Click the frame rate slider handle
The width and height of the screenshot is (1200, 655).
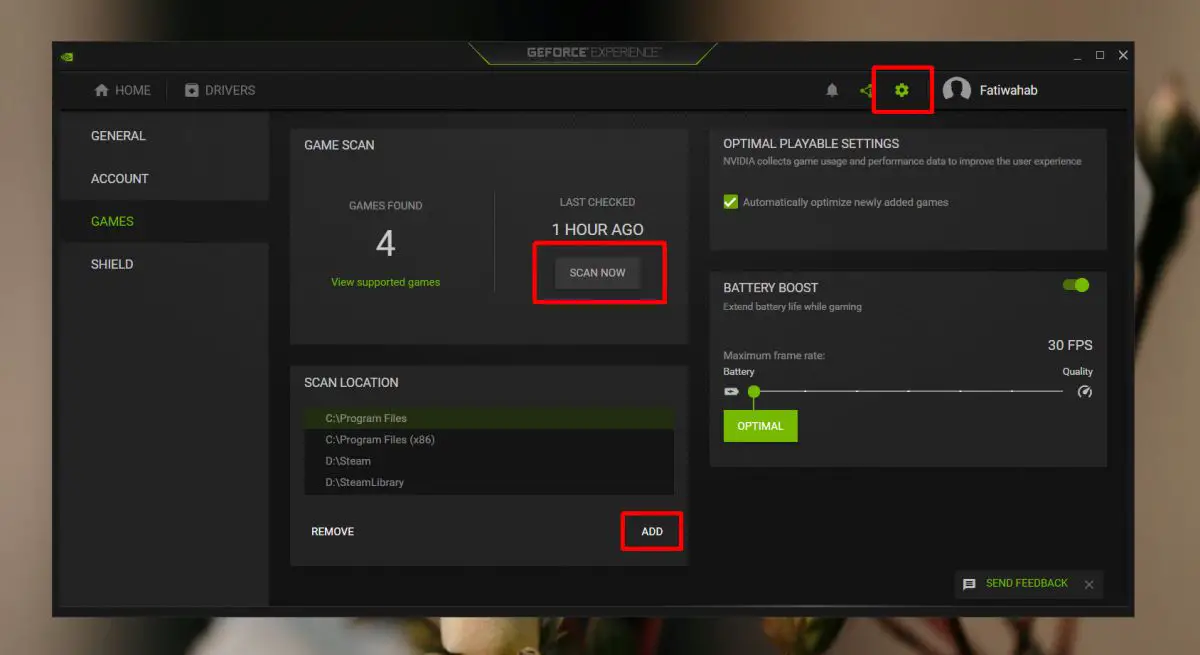(x=754, y=392)
